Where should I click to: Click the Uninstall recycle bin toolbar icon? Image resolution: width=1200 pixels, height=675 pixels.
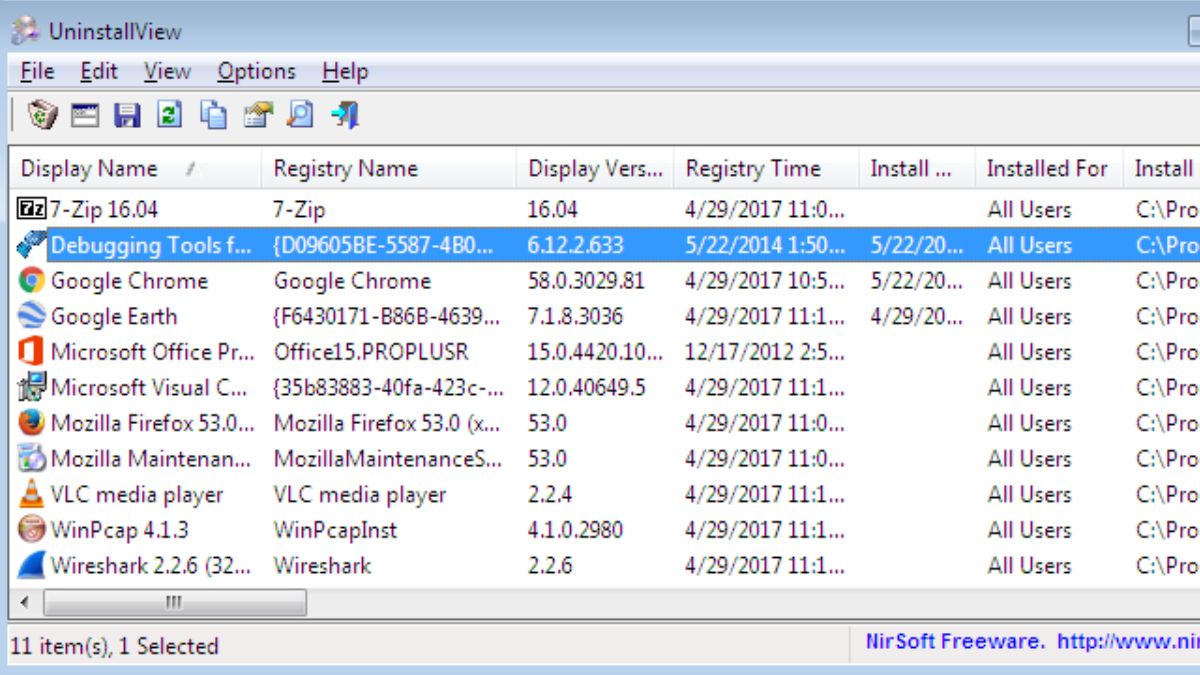click(x=42, y=115)
